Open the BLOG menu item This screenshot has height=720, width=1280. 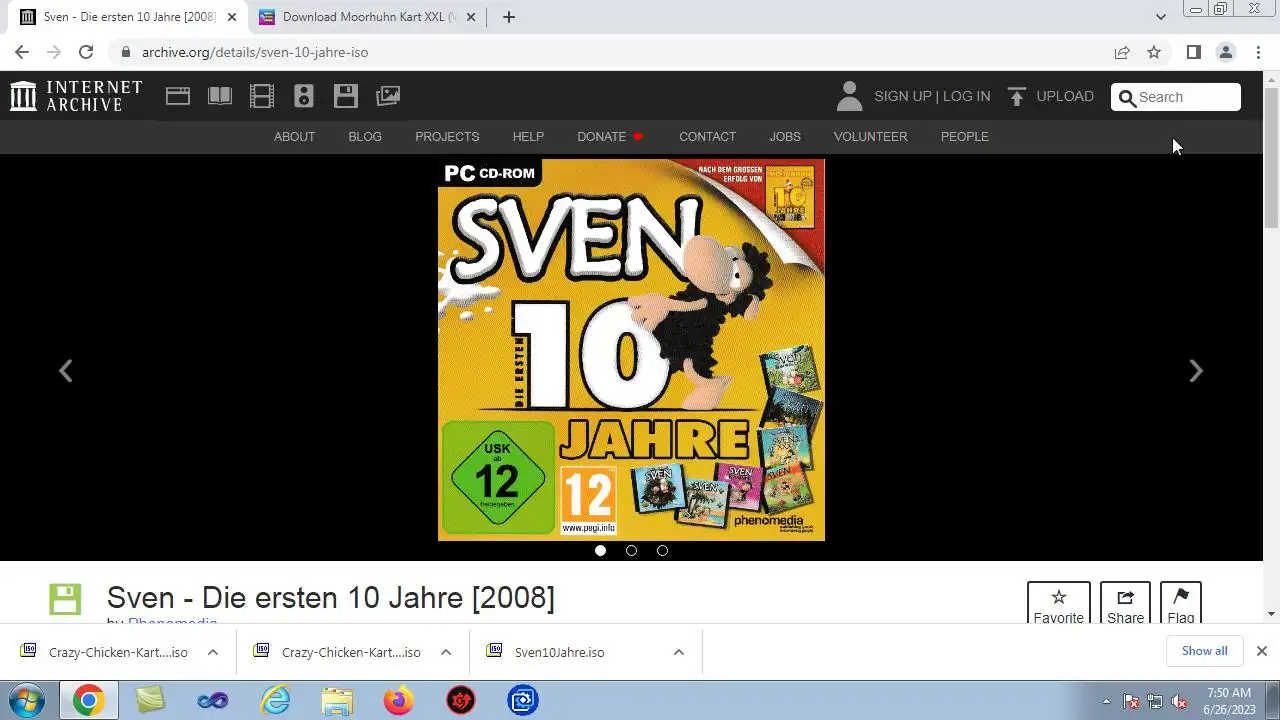point(365,137)
